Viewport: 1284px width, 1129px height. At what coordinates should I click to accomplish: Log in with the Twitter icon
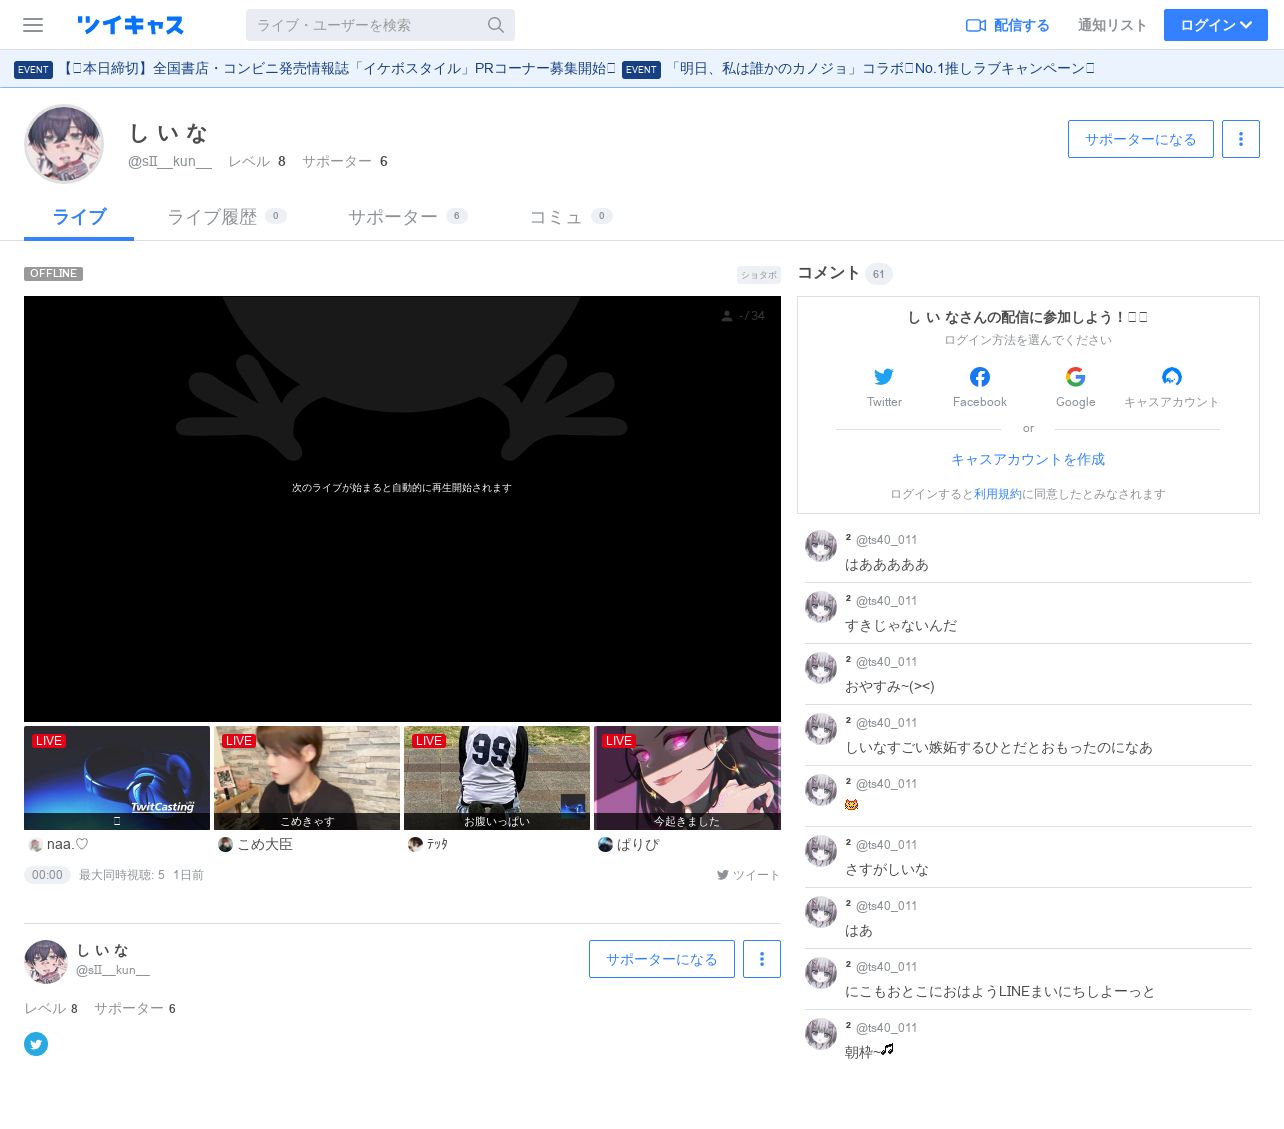point(884,377)
